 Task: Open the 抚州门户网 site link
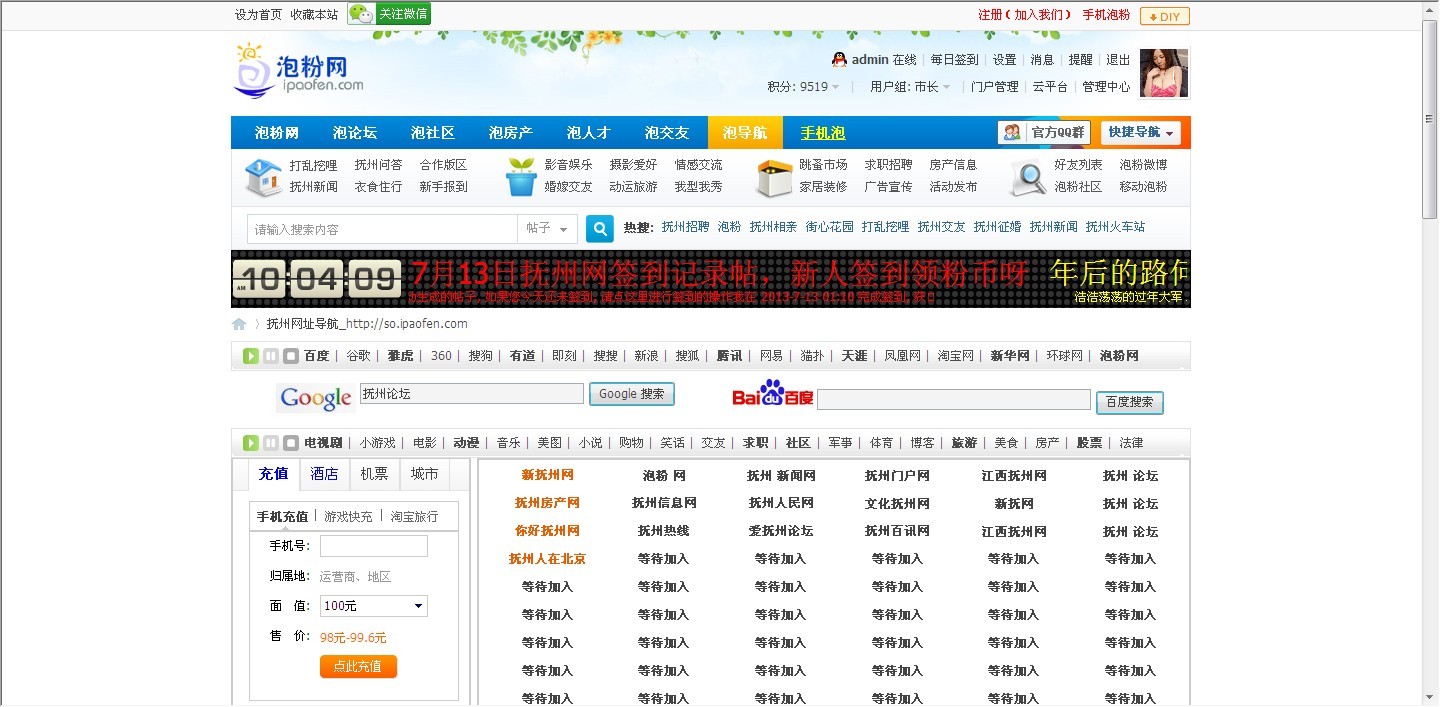click(x=897, y=476)
